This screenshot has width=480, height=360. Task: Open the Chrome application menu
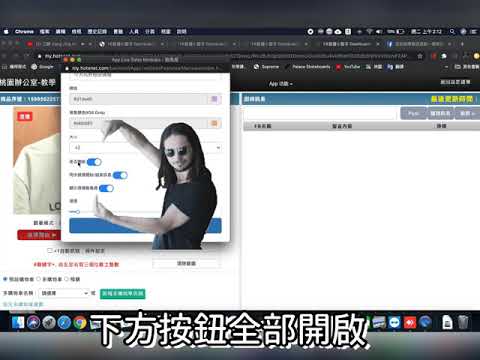click(24, 32)
